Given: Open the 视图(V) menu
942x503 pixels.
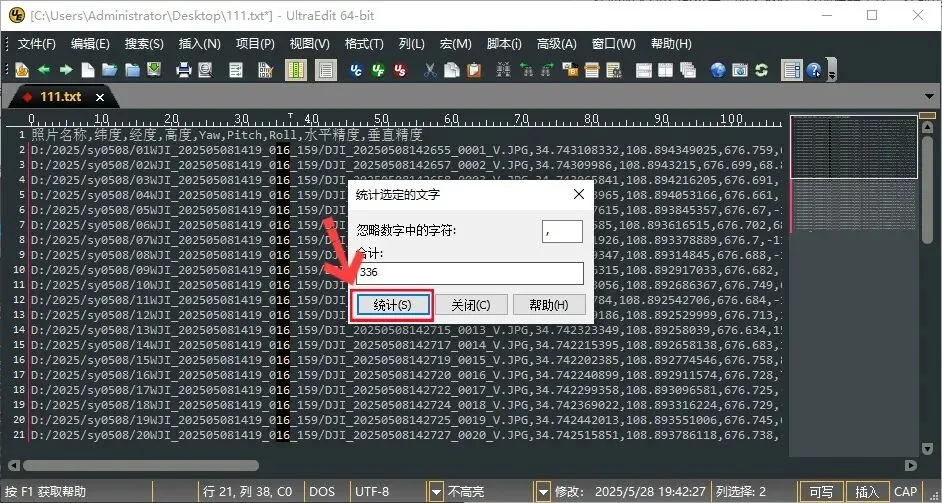Looking at the screenshot, I should pos(309,44).
